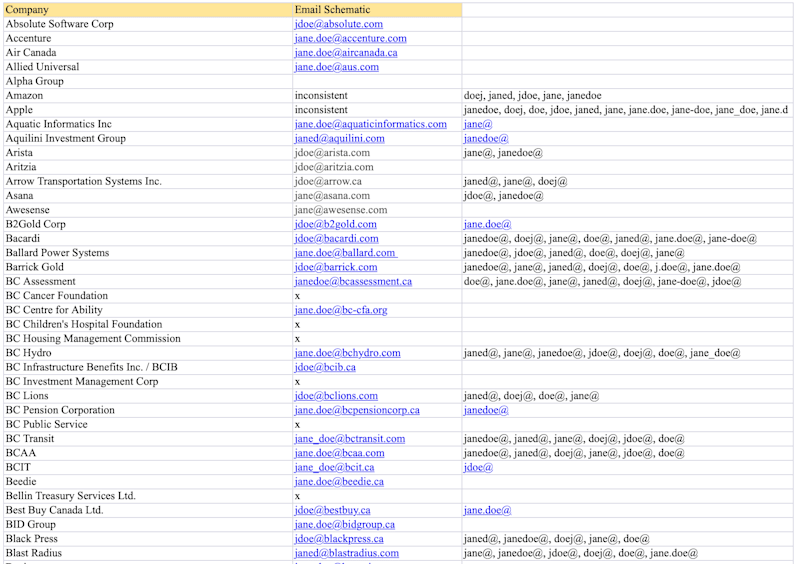Select the Email Schematic header cell
This screenshot has width=800, height=564.
pyautogui.click(x=378, y=10)
